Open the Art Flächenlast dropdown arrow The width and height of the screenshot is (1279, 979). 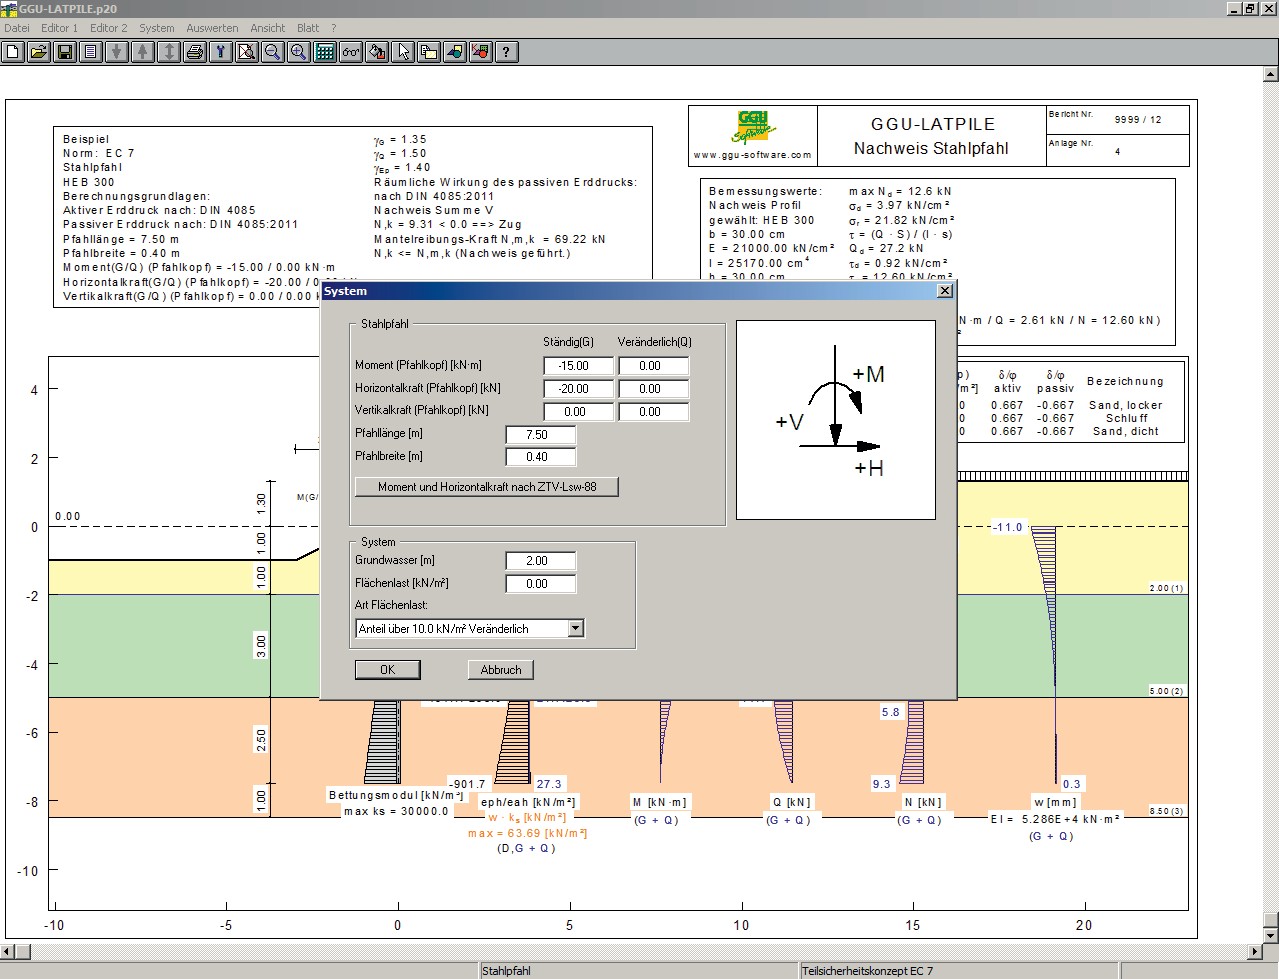pyautogui.click(x=575, y=629)
